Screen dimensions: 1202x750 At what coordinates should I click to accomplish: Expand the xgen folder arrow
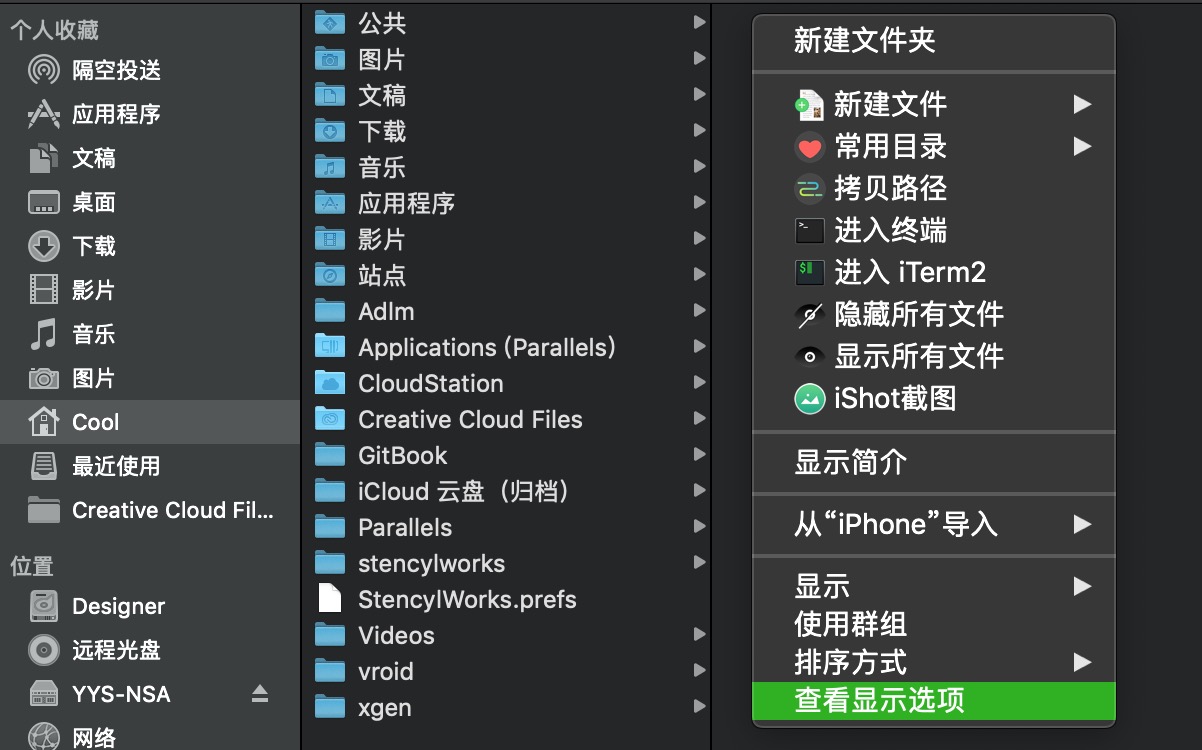[x=699, y=707]
